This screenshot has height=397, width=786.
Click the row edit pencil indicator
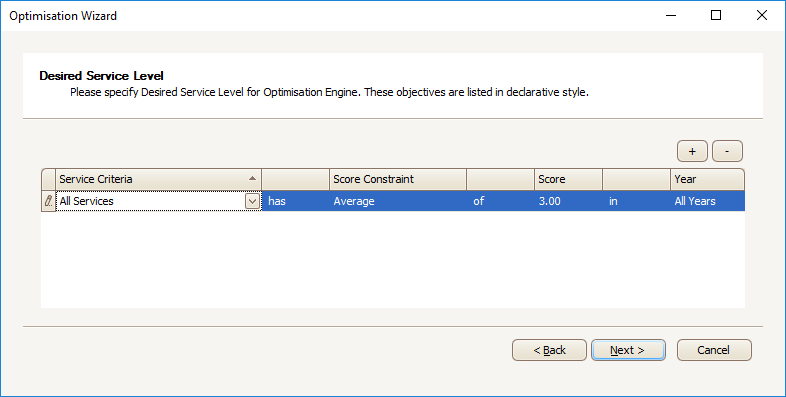tap(48, 201)
